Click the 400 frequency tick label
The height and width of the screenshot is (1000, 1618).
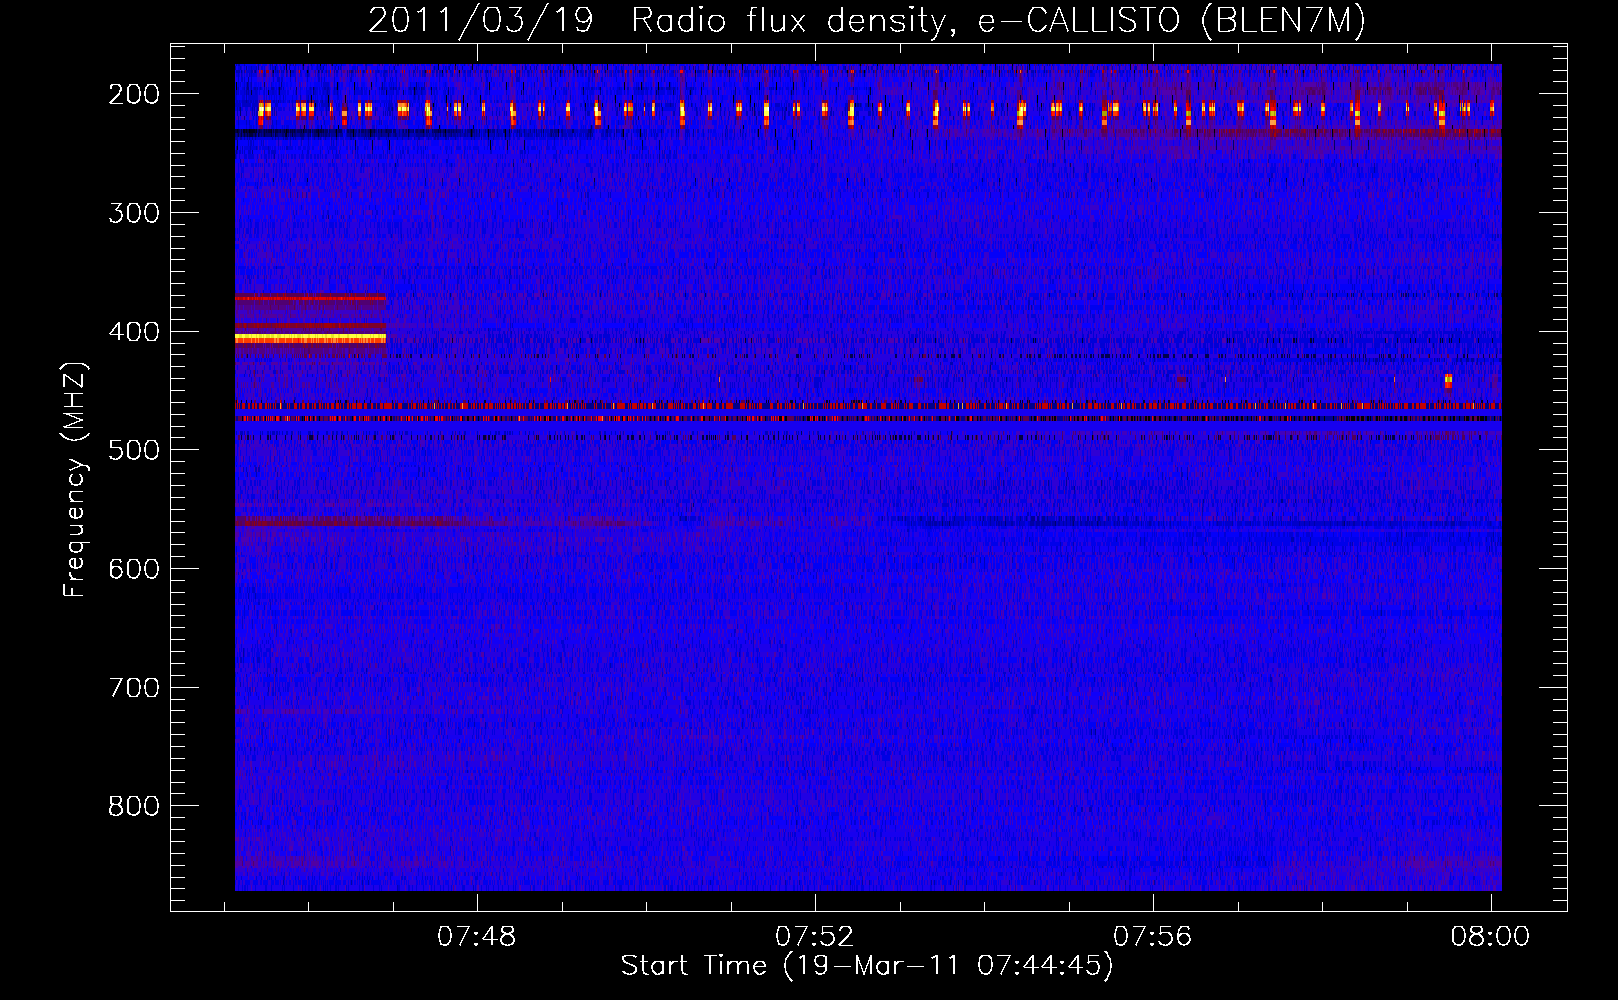coord(134,332)
